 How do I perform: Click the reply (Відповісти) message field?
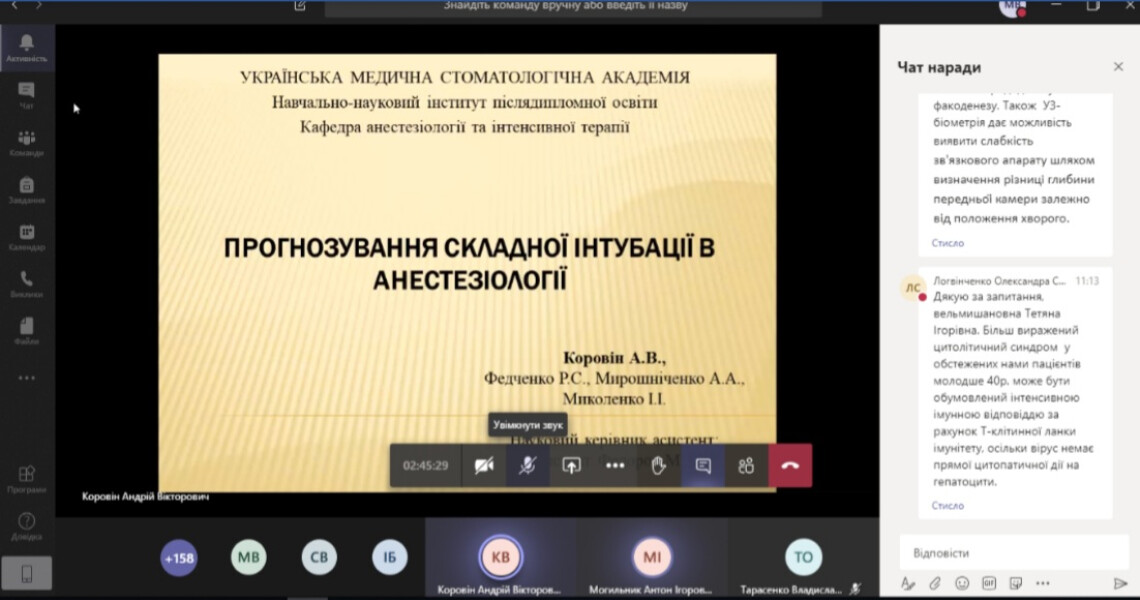1010,553
